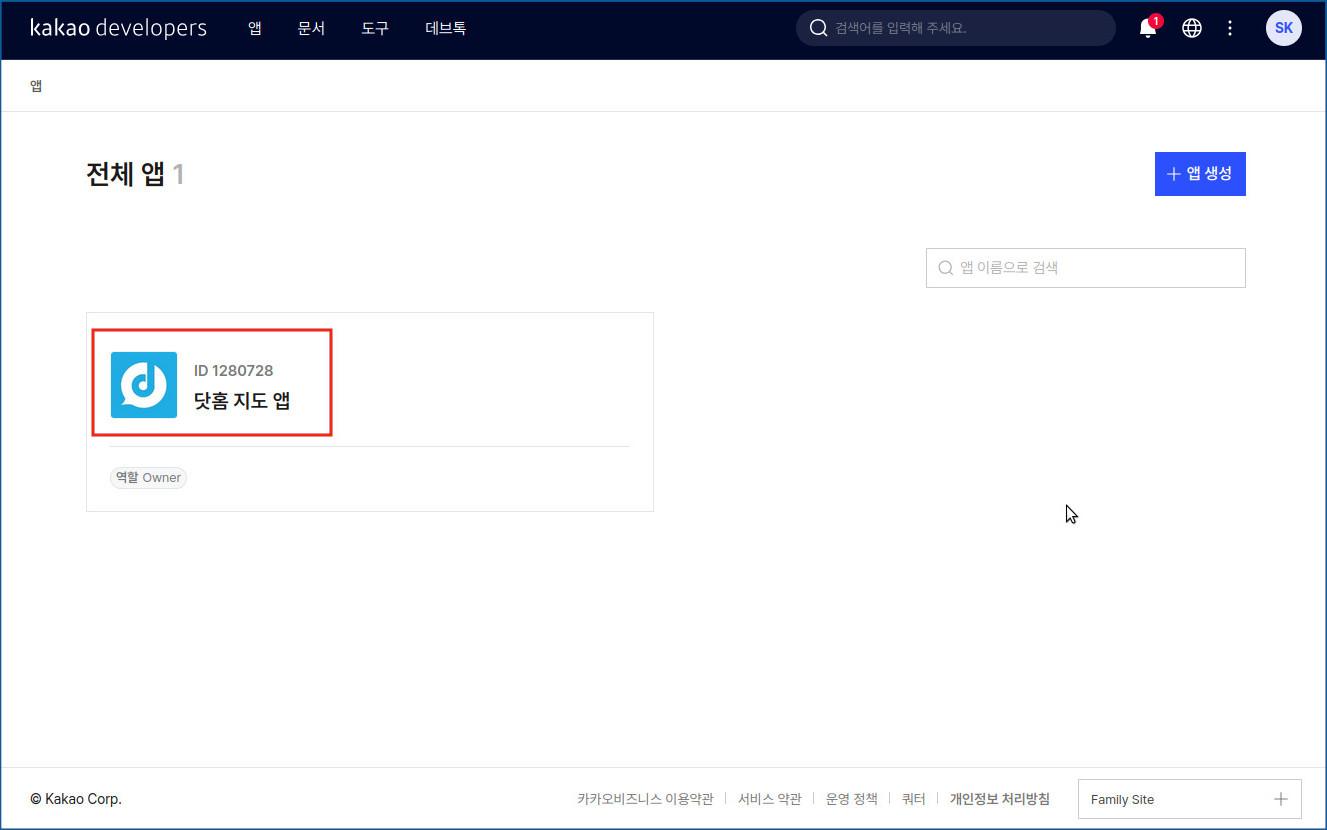The width and height of the screenshot is (1327, 830).
Task: Open 서비스 약관 footer link
Action: 769,799
